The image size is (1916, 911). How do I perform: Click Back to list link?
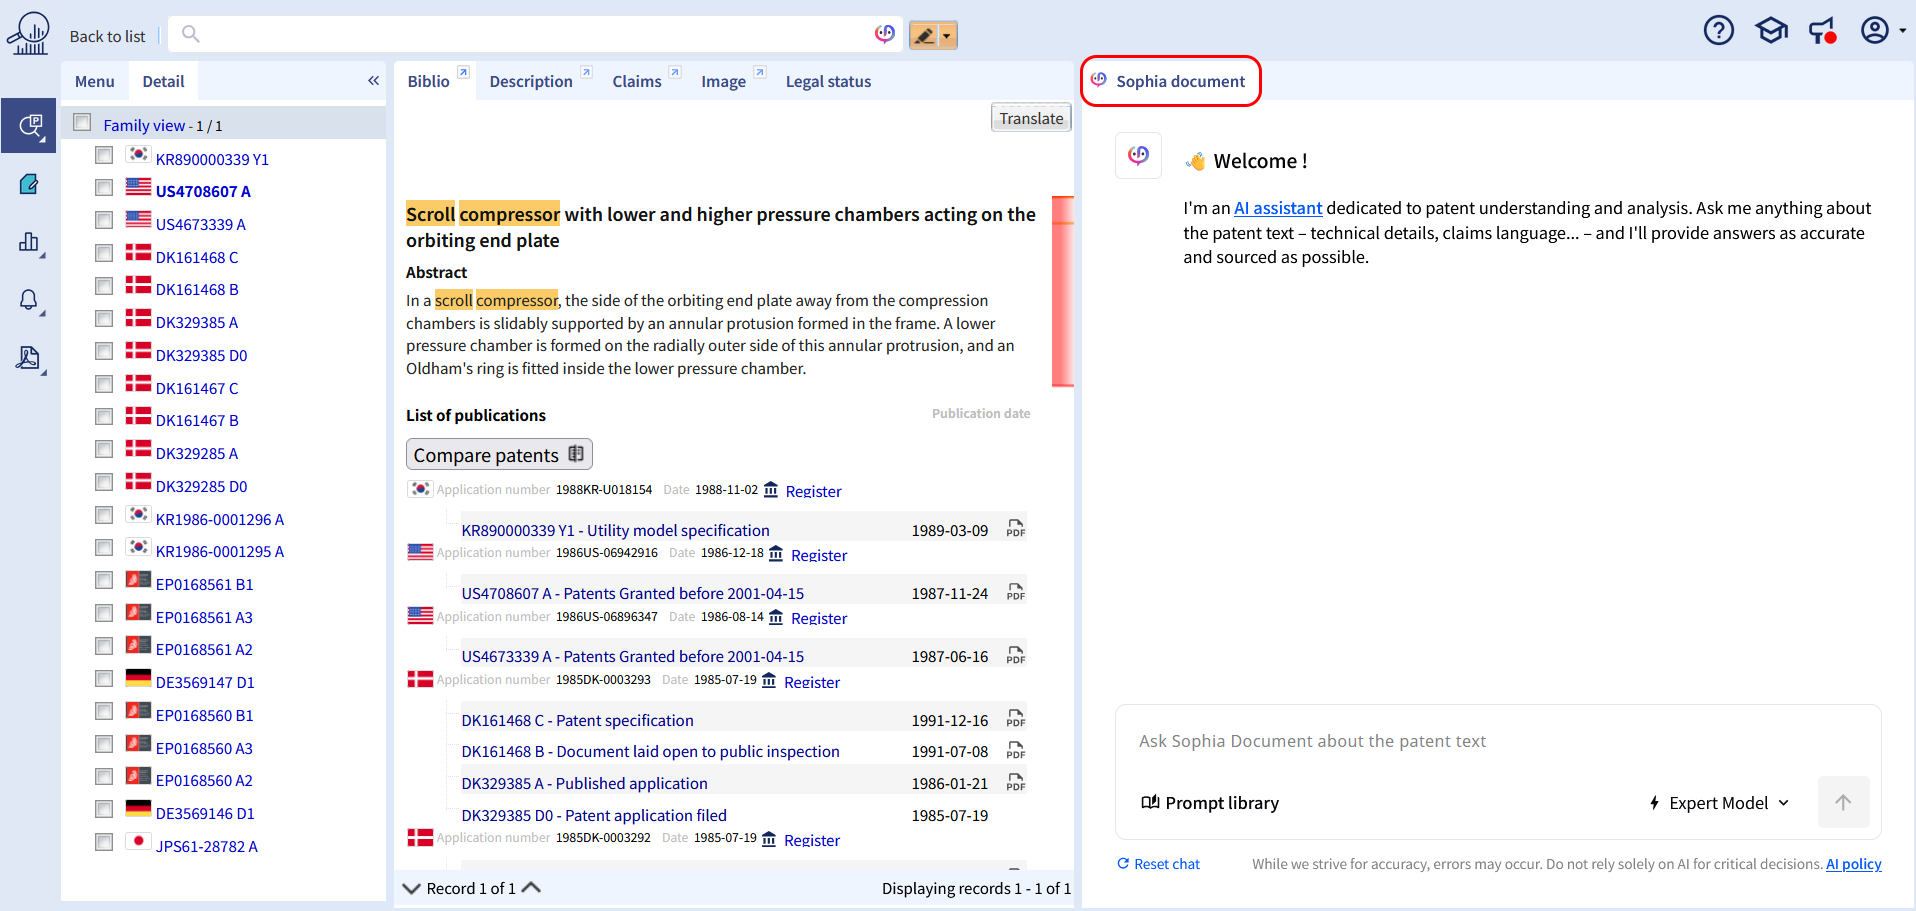tap(107, 37)
